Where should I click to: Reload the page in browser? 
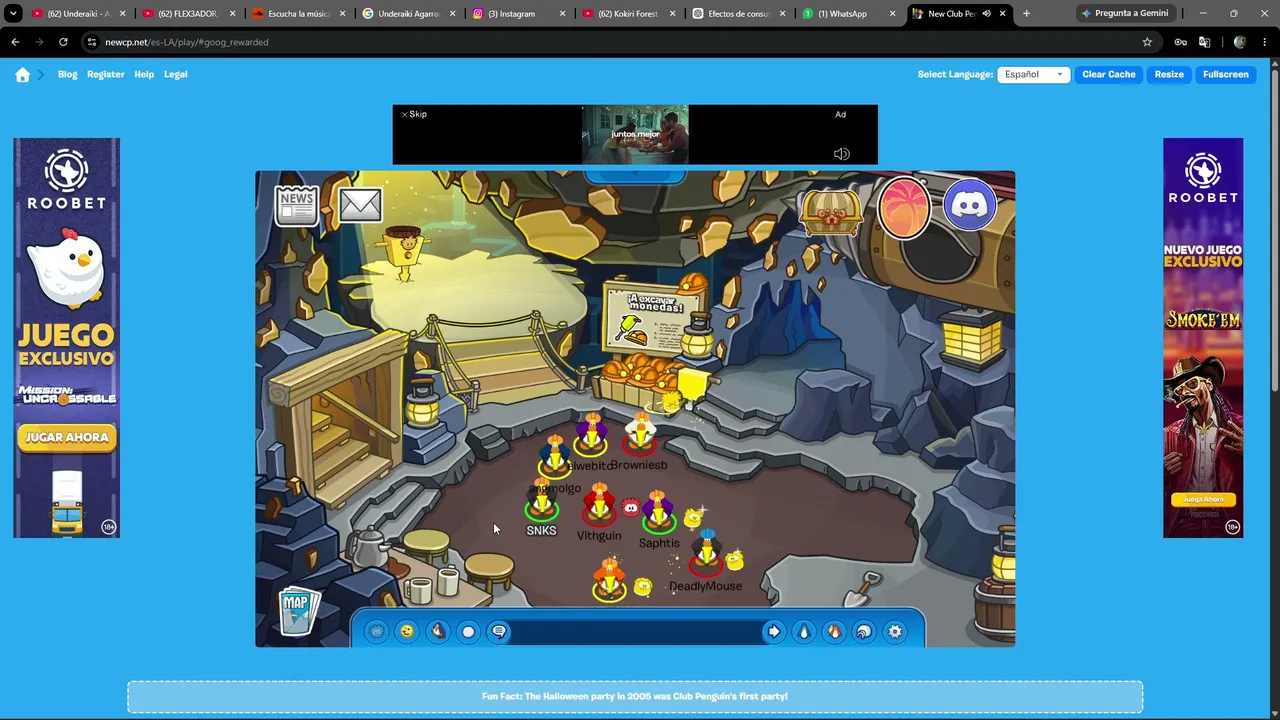tap(63, 42)
